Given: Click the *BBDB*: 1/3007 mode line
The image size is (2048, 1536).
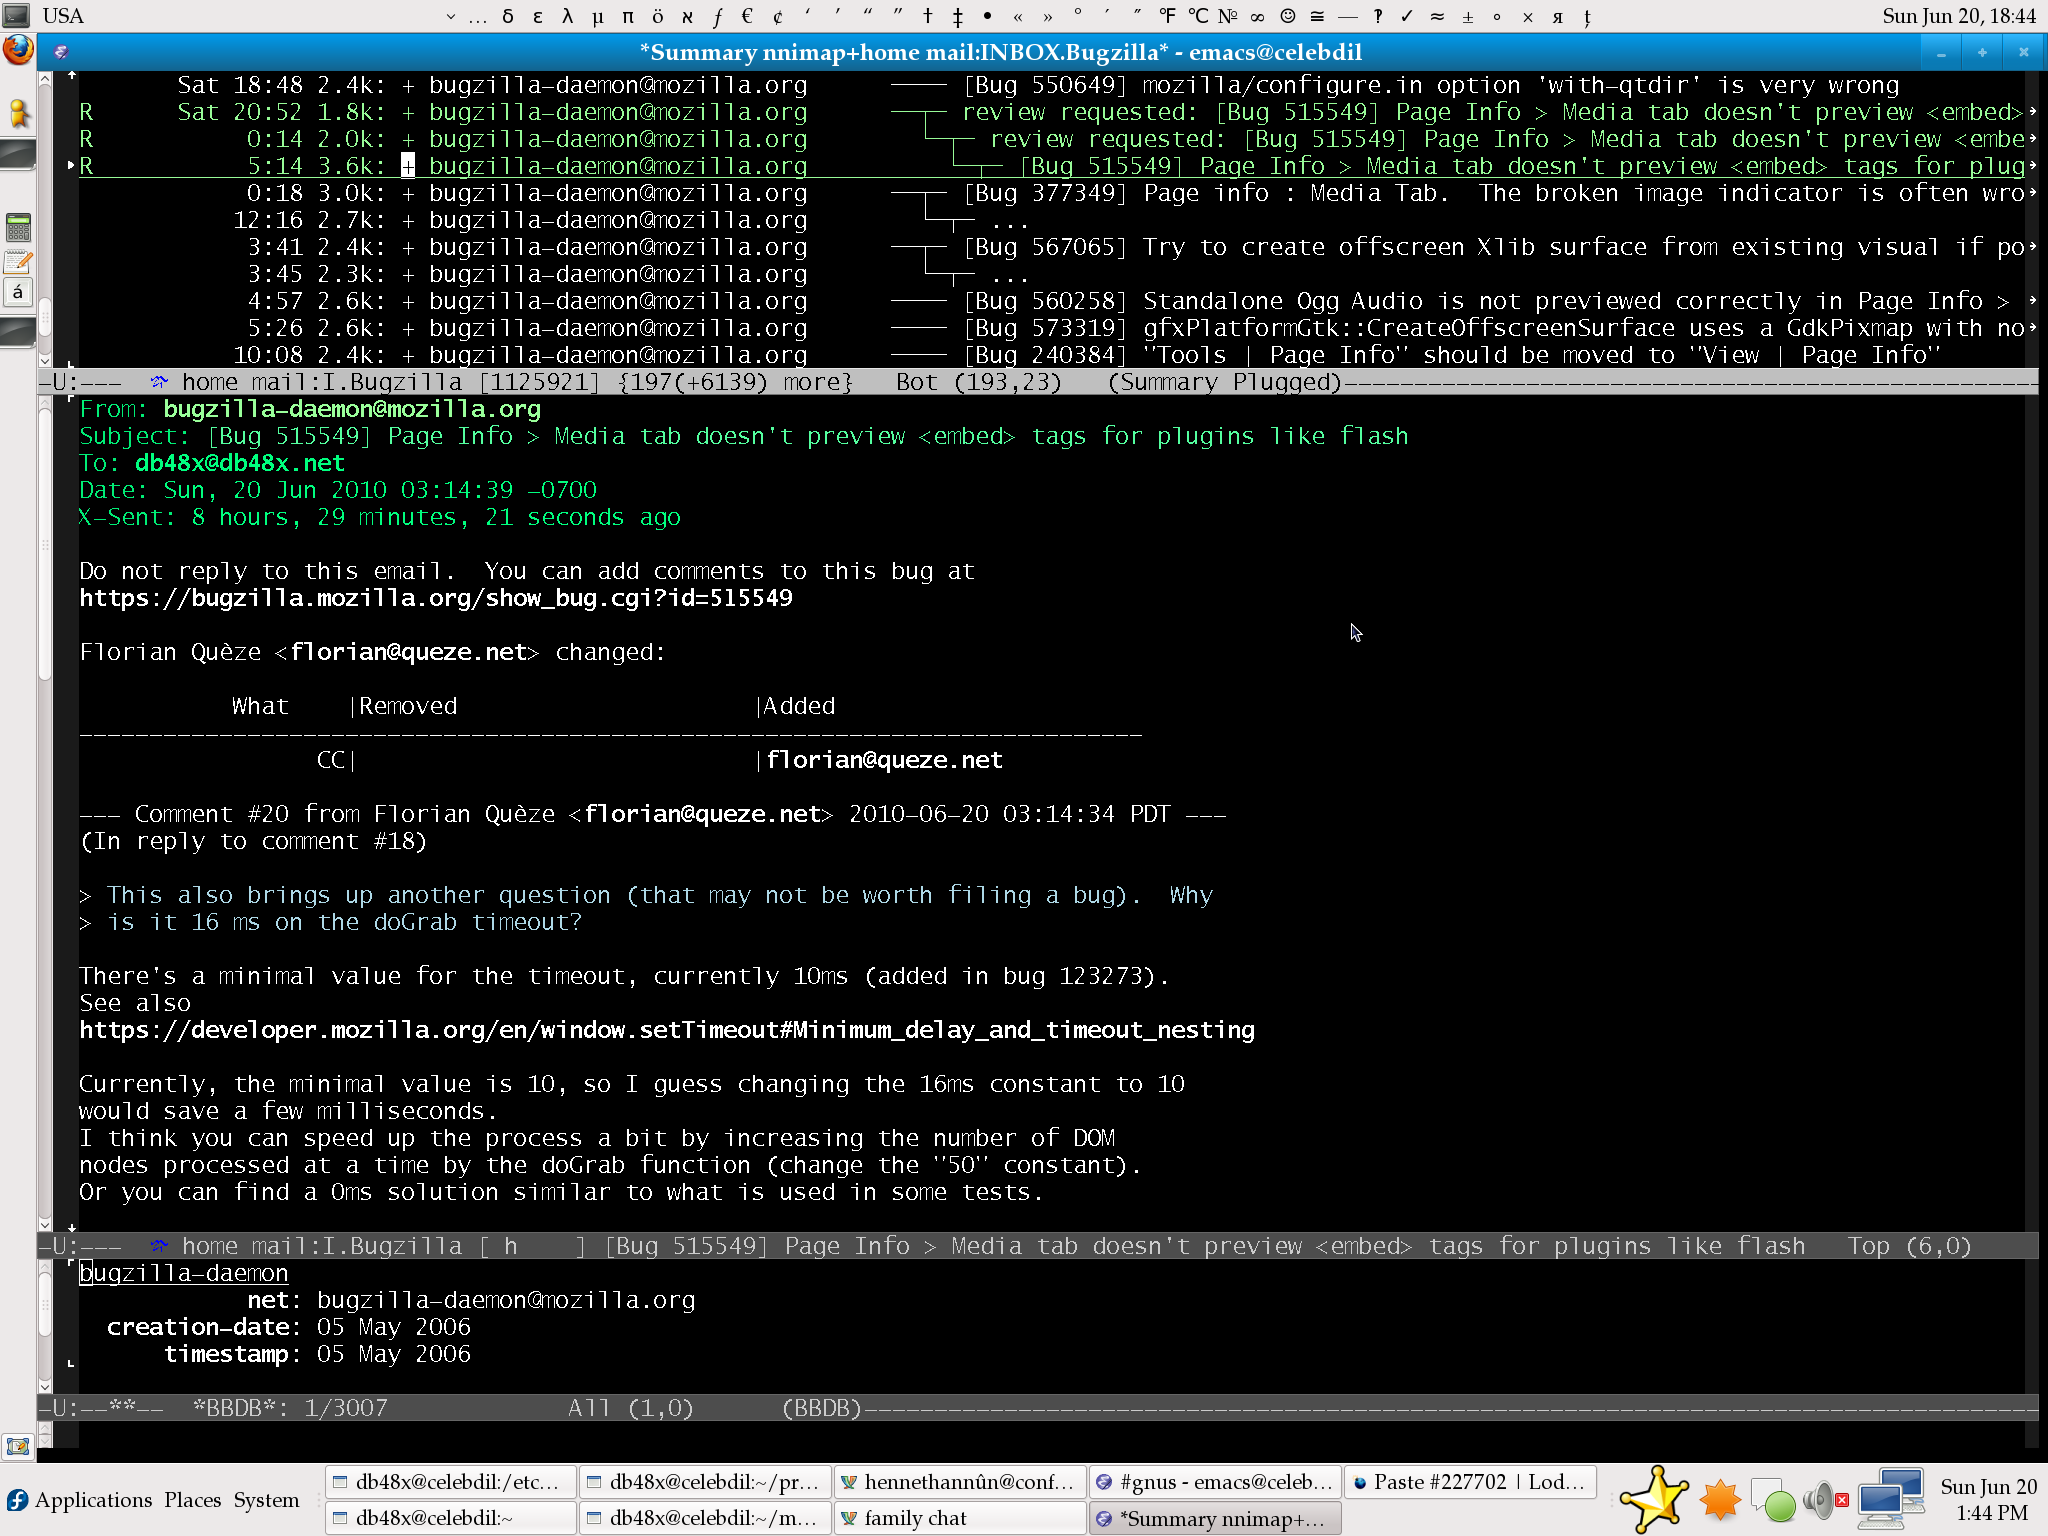Looking at the screenshot, I should (x=1038, y=1408).
